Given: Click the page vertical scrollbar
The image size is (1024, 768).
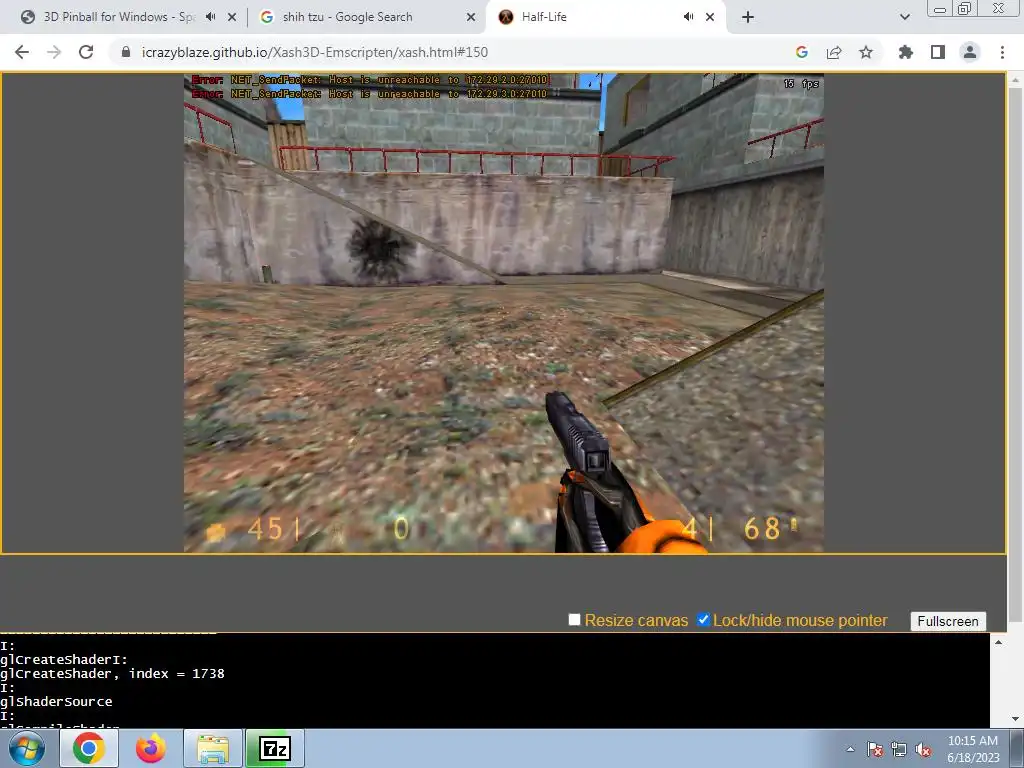Looking at the screenshot, I should tap(1016, 353).
